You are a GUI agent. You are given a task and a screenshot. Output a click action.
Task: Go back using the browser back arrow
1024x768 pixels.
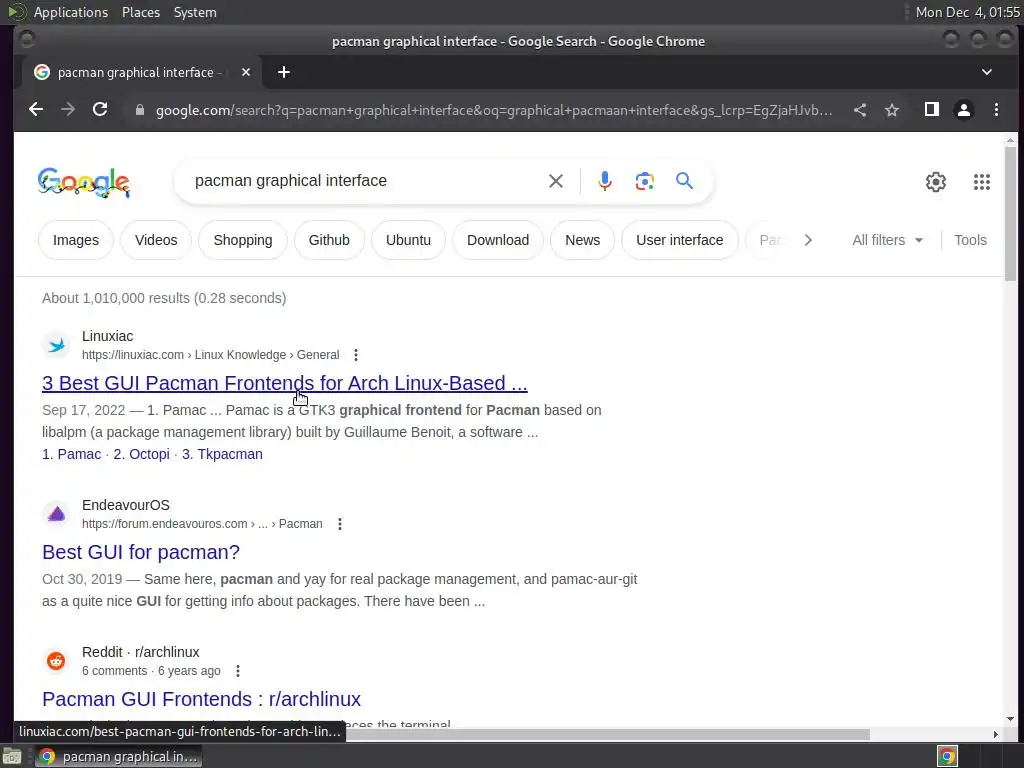[x=36, y=110]
